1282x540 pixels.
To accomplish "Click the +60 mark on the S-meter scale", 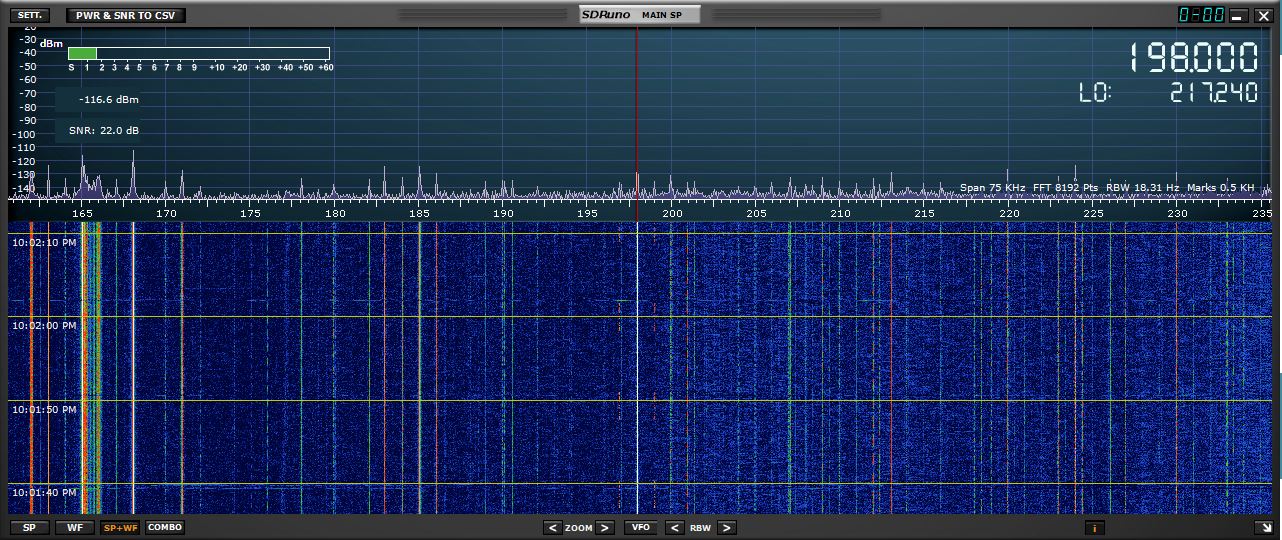I will 324,67.
